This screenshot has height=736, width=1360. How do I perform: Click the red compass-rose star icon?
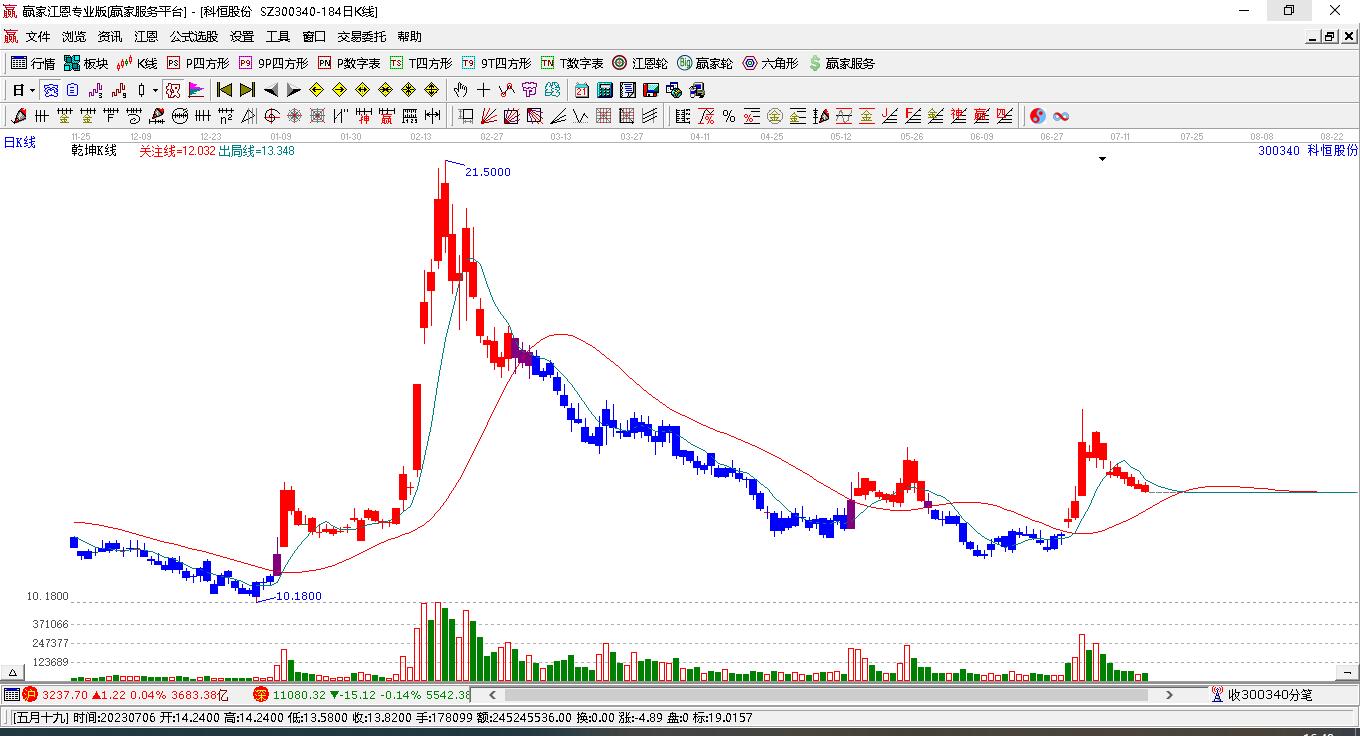tap(294, 116)
